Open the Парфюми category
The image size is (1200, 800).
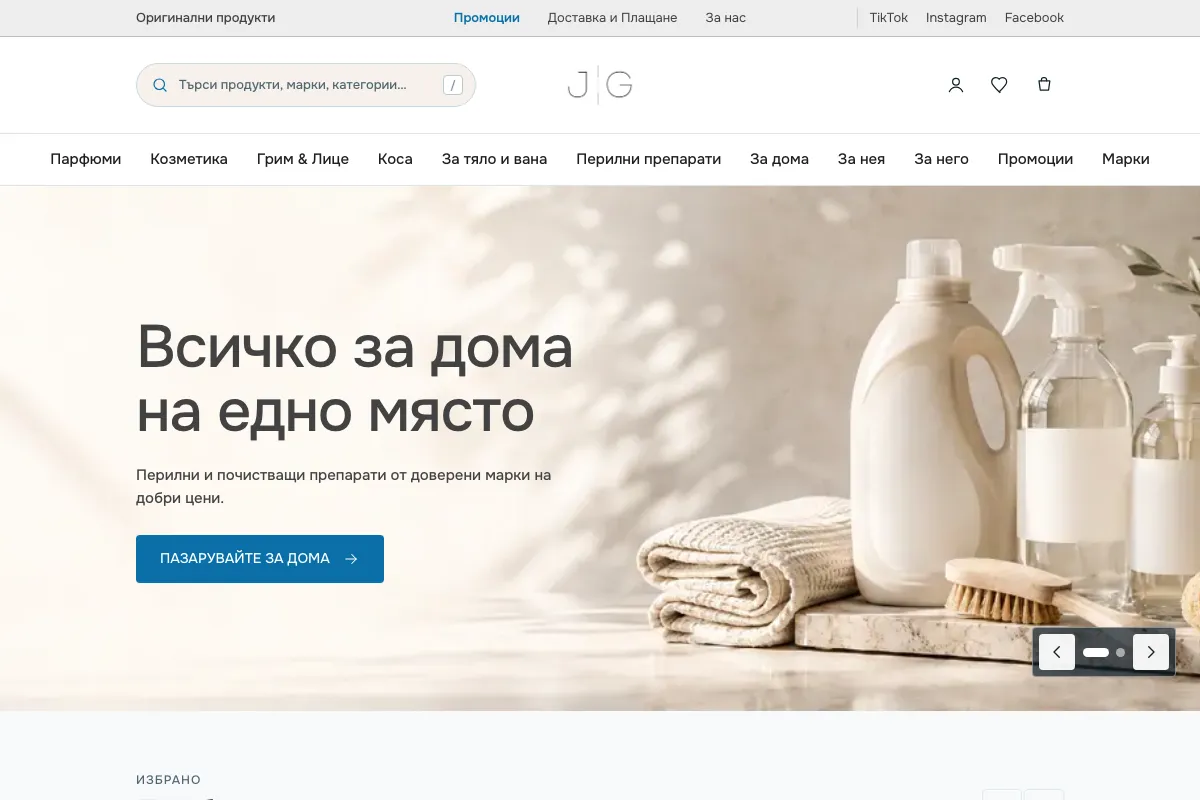point(86,159)
